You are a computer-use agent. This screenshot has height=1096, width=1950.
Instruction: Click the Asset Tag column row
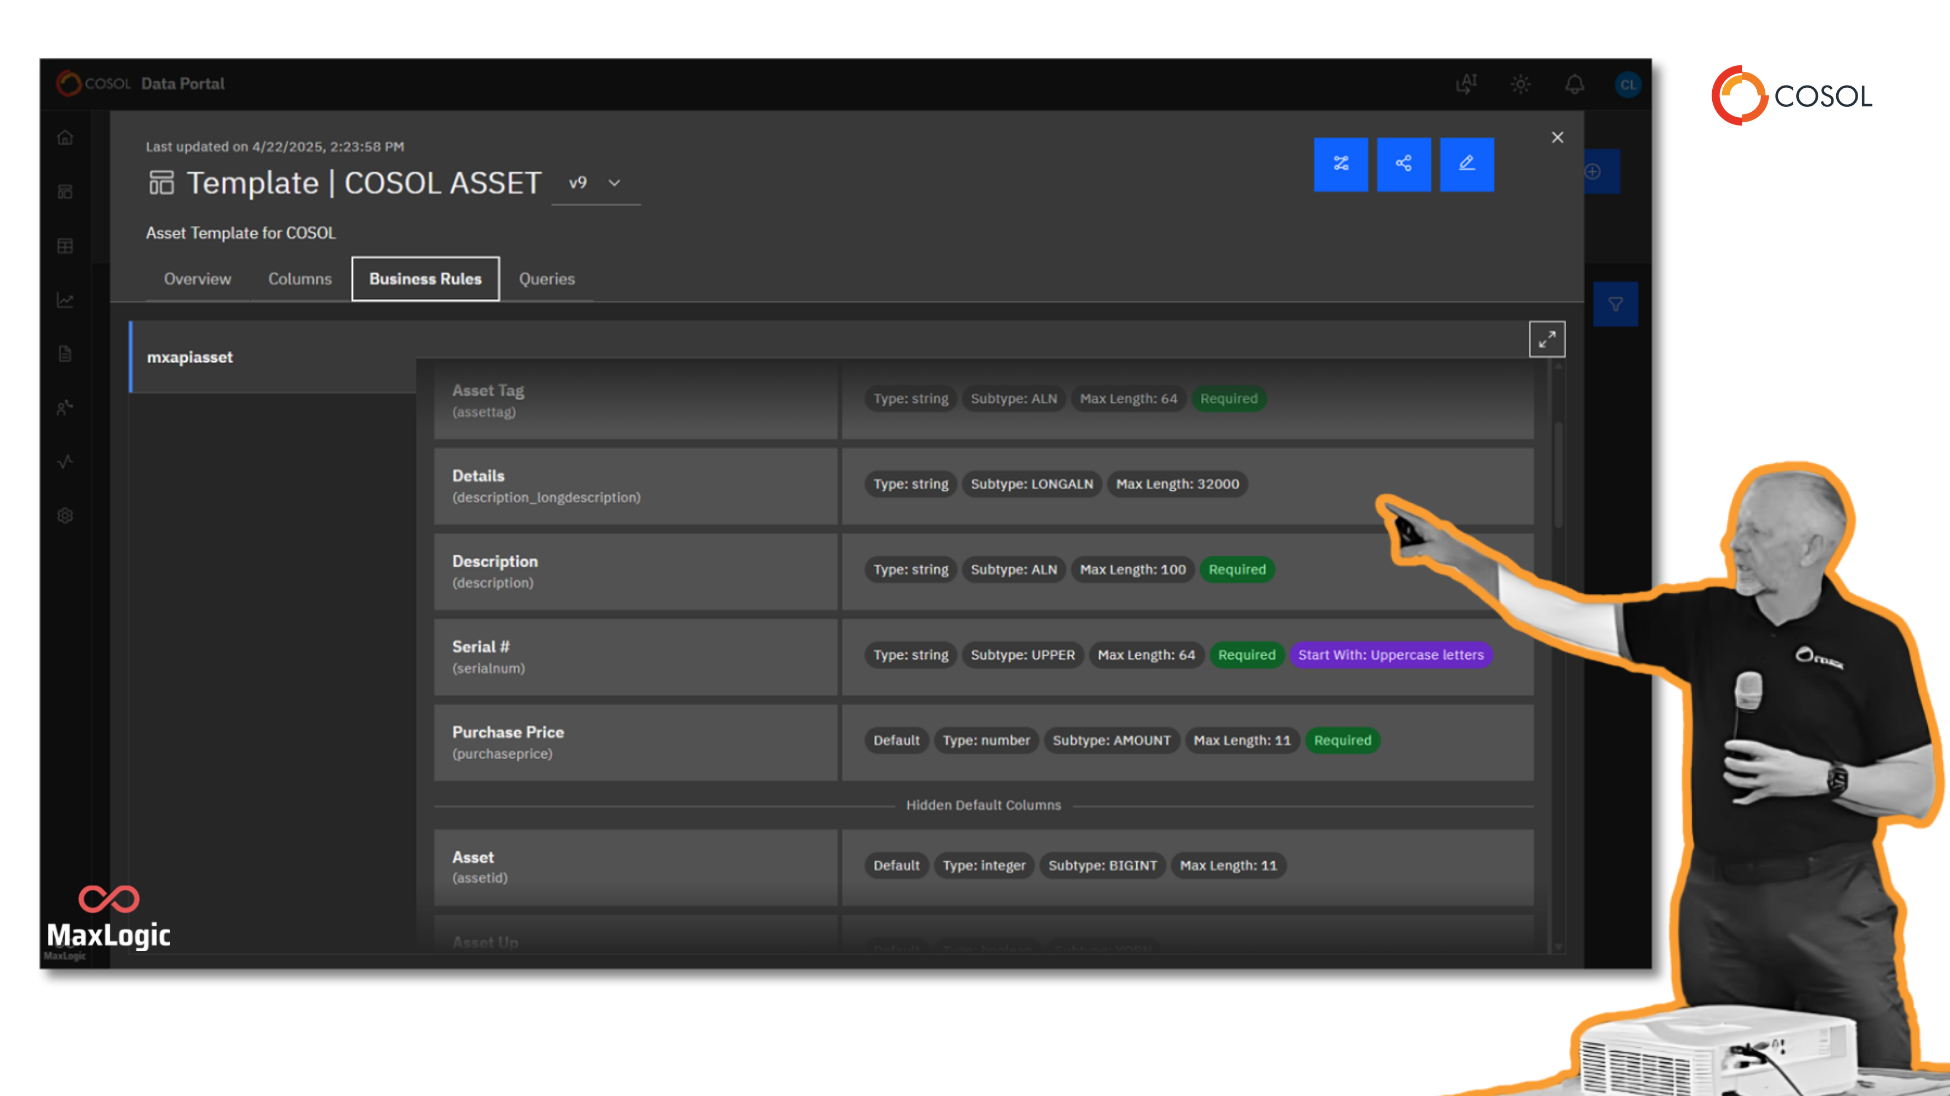[984, 400]
